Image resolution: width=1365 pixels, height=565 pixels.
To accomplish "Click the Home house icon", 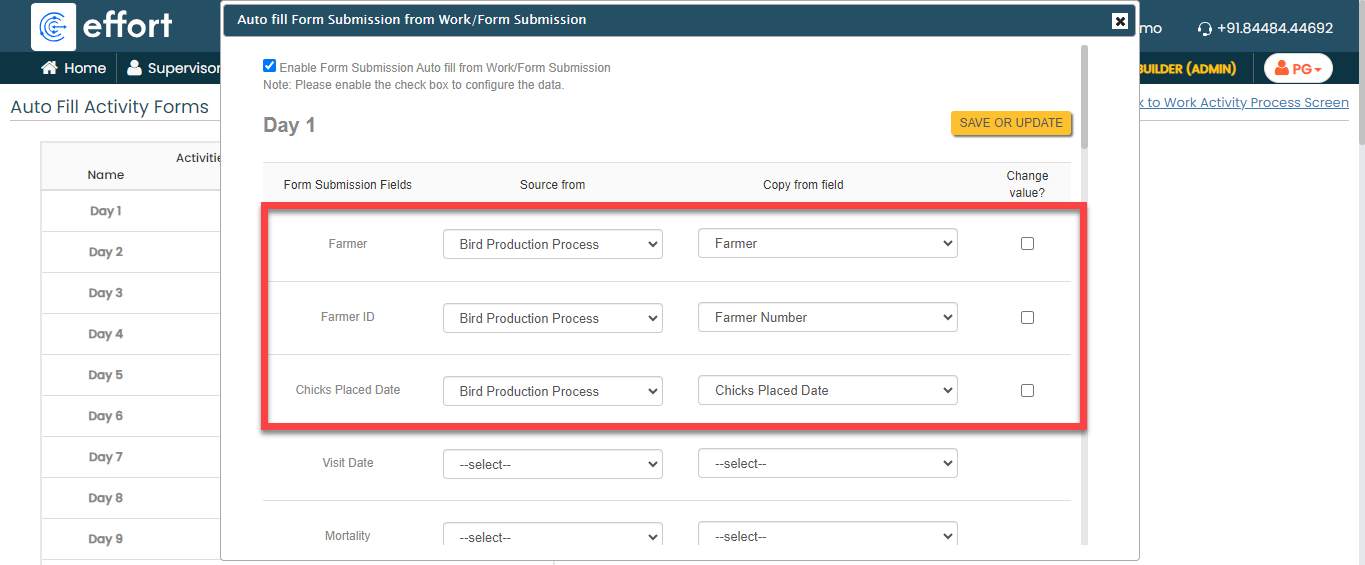I will (48, 68).
